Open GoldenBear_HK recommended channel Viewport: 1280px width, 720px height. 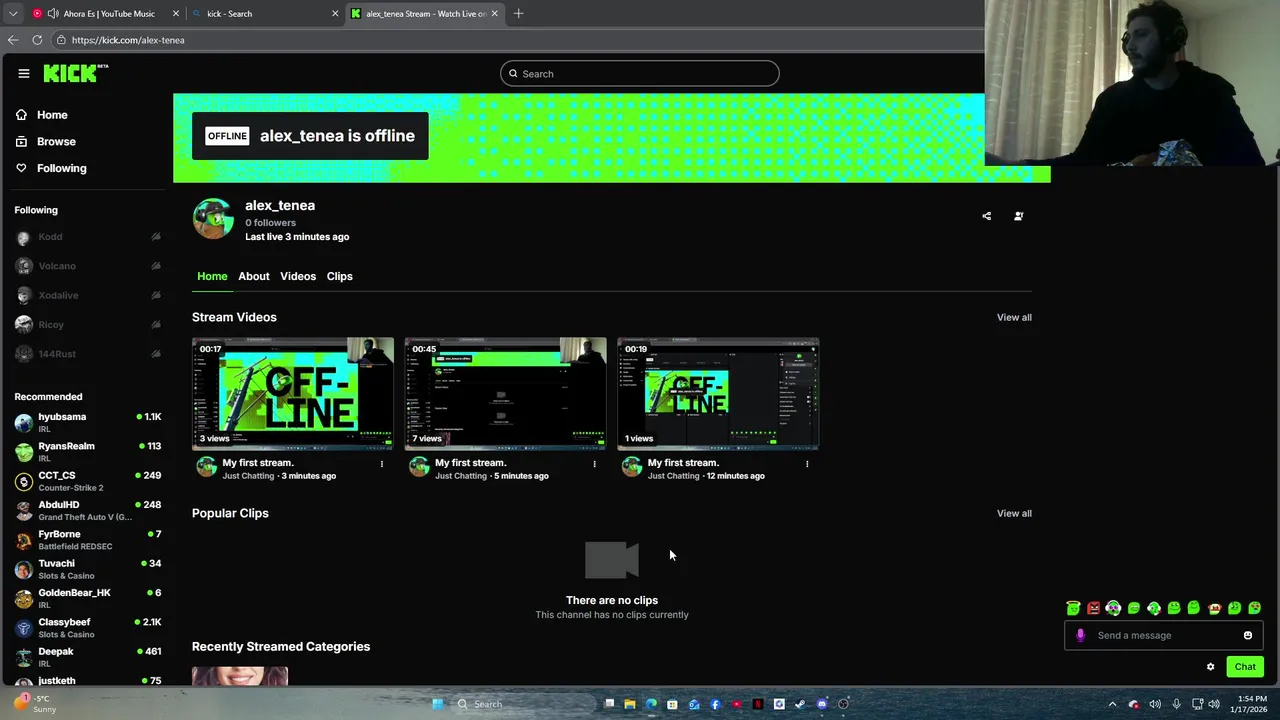(x=88, y=599)
